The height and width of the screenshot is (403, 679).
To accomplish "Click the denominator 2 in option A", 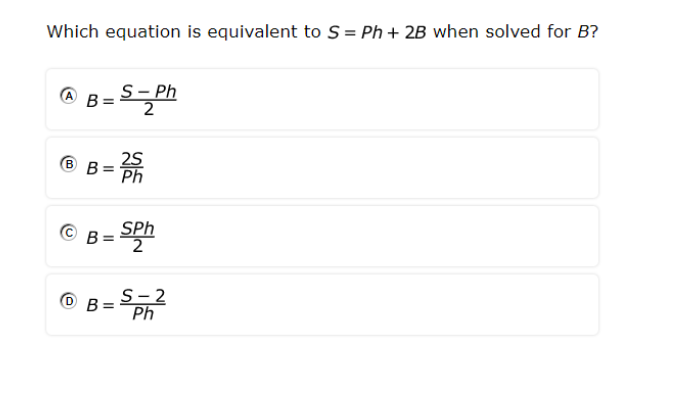I will [148, 109].
